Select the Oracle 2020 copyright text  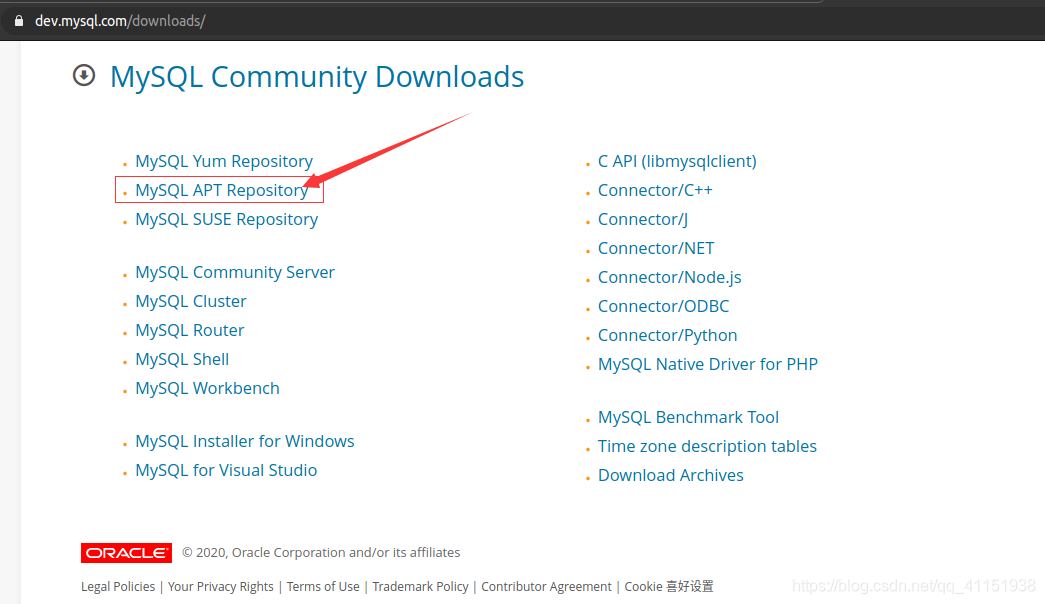[321, 553]
